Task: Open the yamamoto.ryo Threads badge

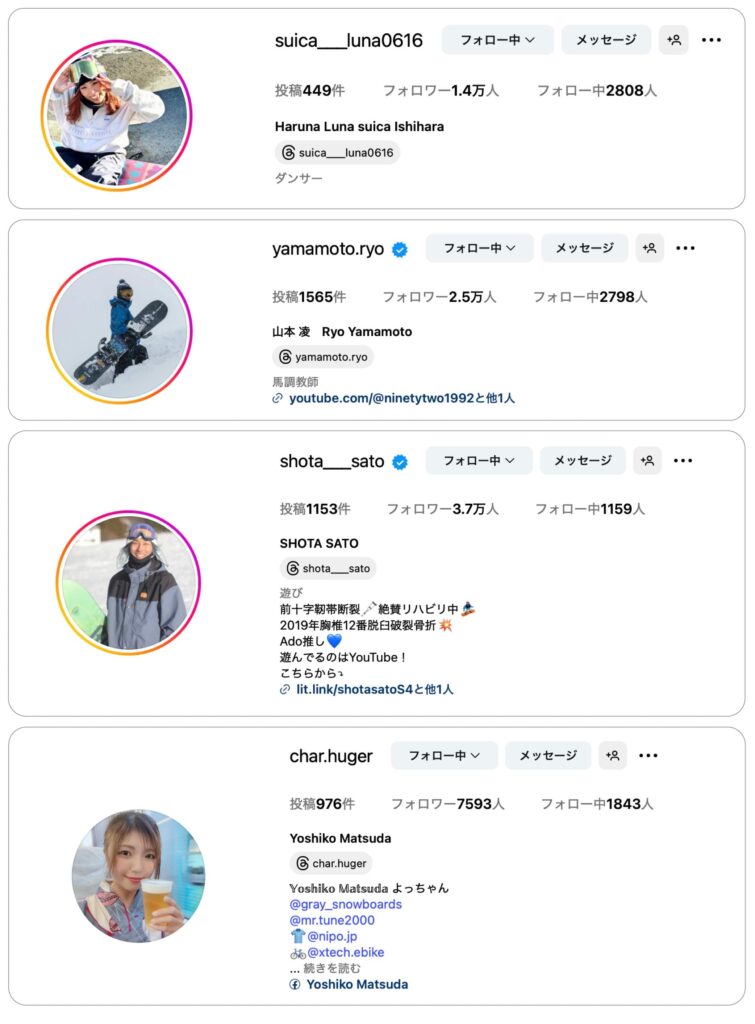Action: [x=323, y=357]
